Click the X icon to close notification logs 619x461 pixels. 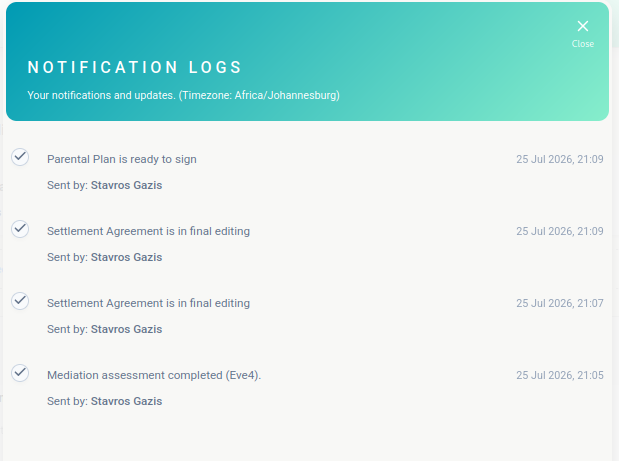coord(583,26)
